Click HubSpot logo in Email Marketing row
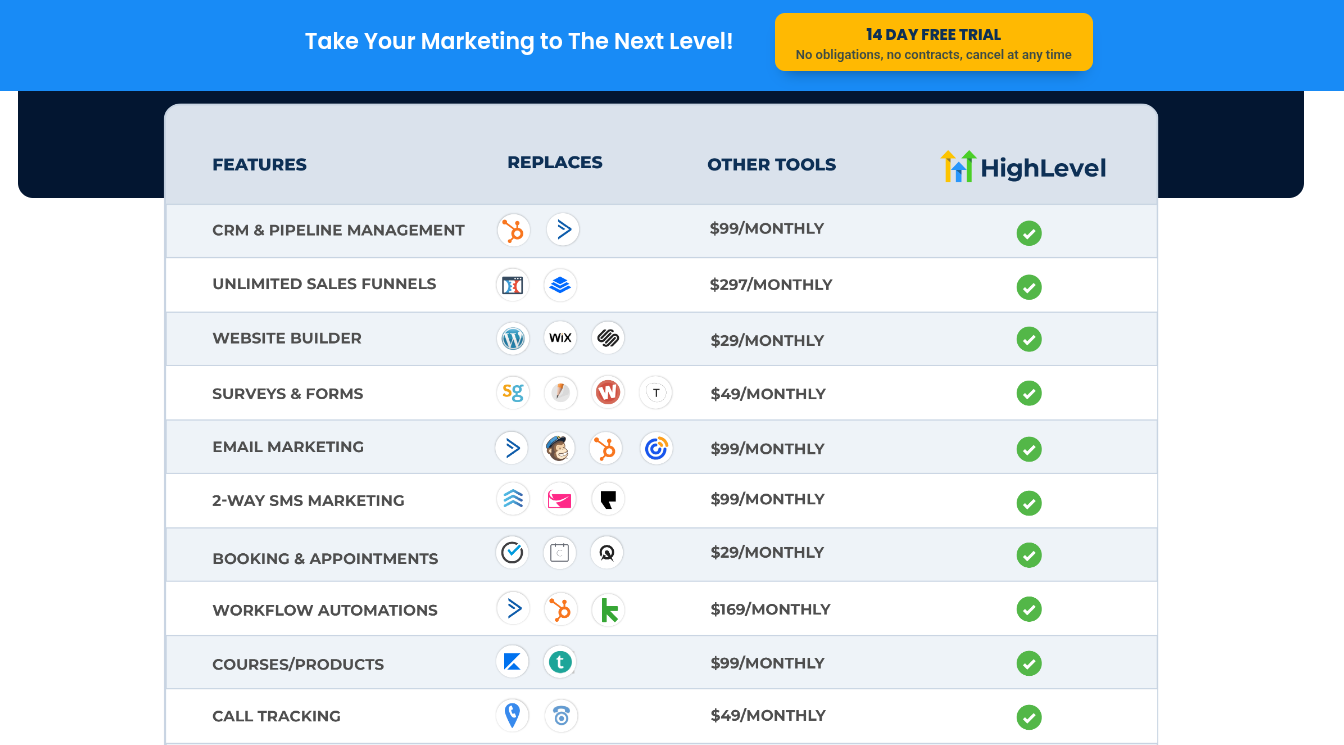 pos(606,448)
